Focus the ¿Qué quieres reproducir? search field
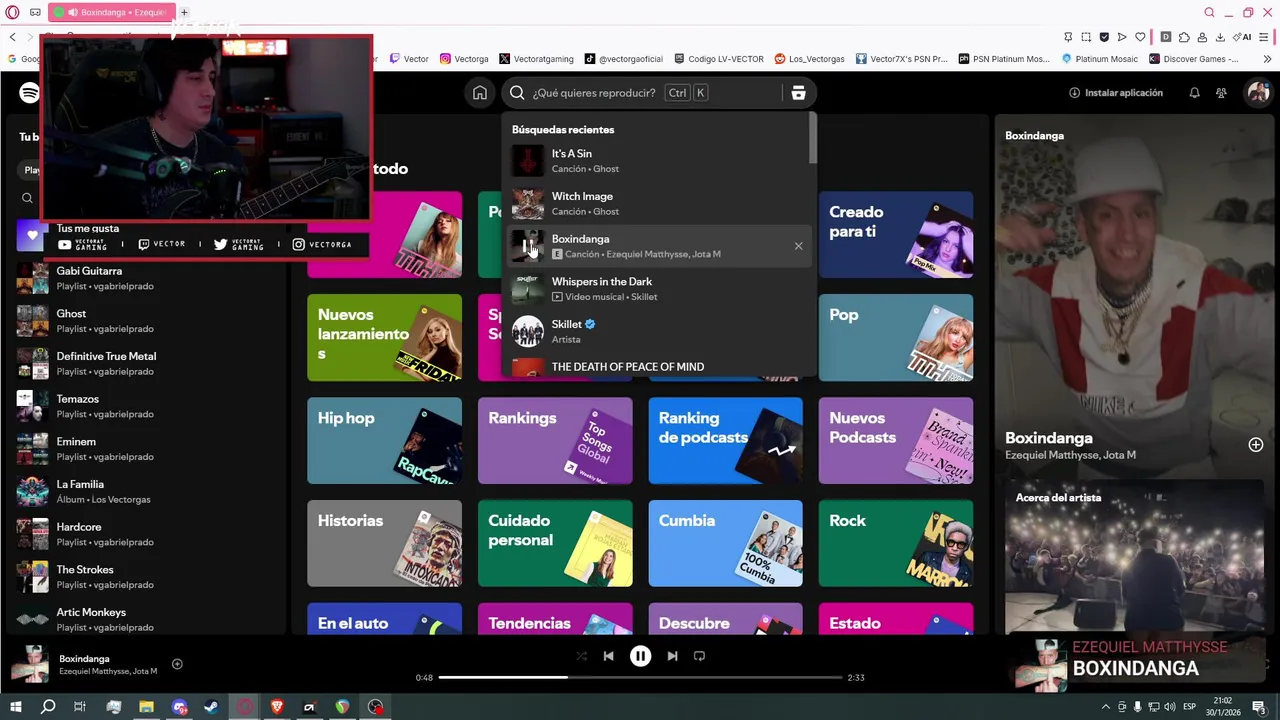1280x720 pixels. (658, 93)
